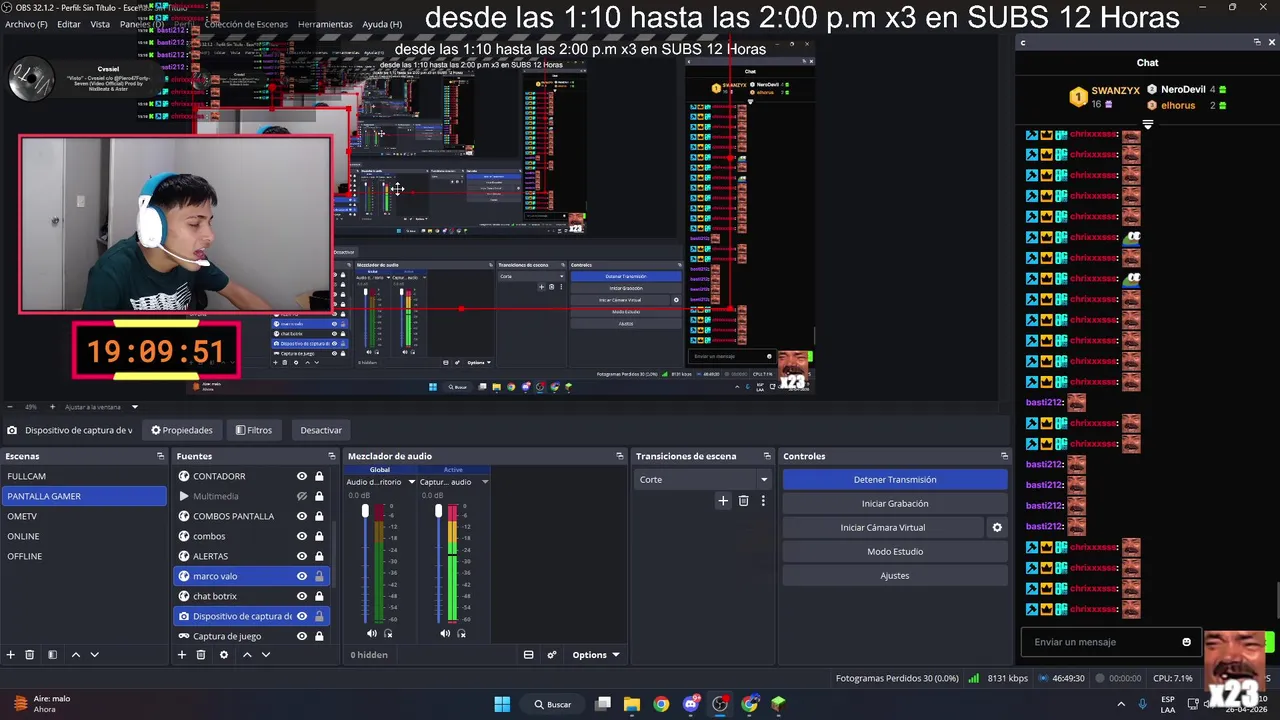Image resolution: width=1280 pixels, height=720 pixels.
Task: Unlock the combos source
Action: 319,536
